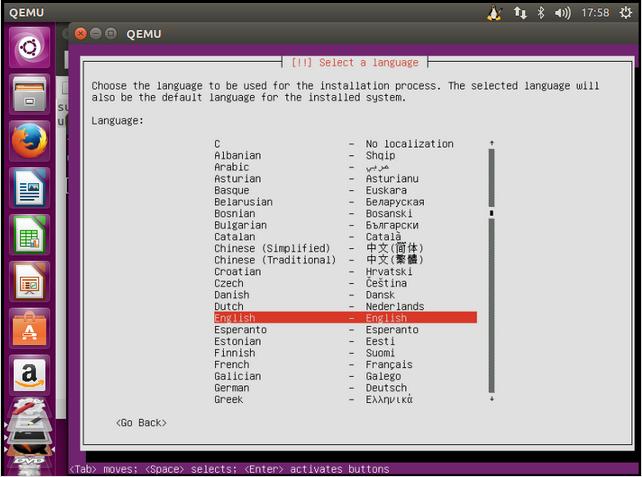
Task: Open the network indicator menu
Action: pyautogui.click(x=520, y=13)
